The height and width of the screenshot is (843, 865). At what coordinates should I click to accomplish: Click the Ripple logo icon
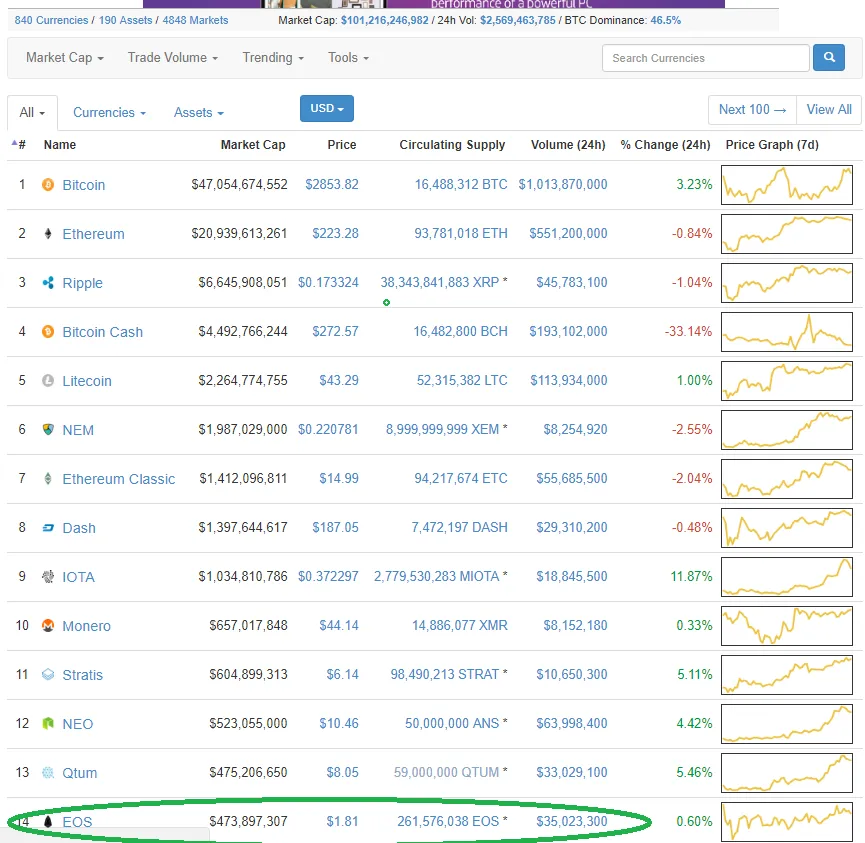pyautogui.click(x=48, y=283)
